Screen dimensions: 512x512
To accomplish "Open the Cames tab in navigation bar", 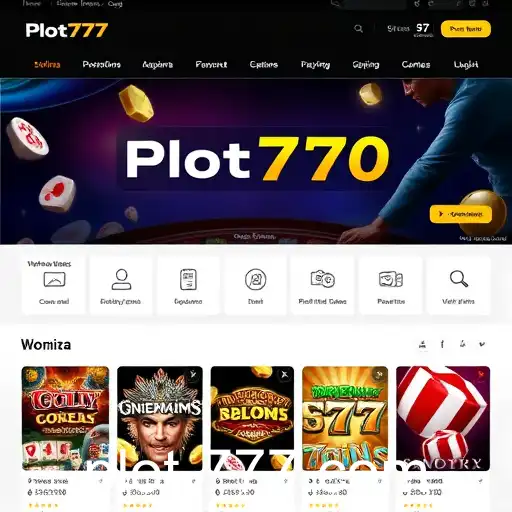I will coord(416,64).
